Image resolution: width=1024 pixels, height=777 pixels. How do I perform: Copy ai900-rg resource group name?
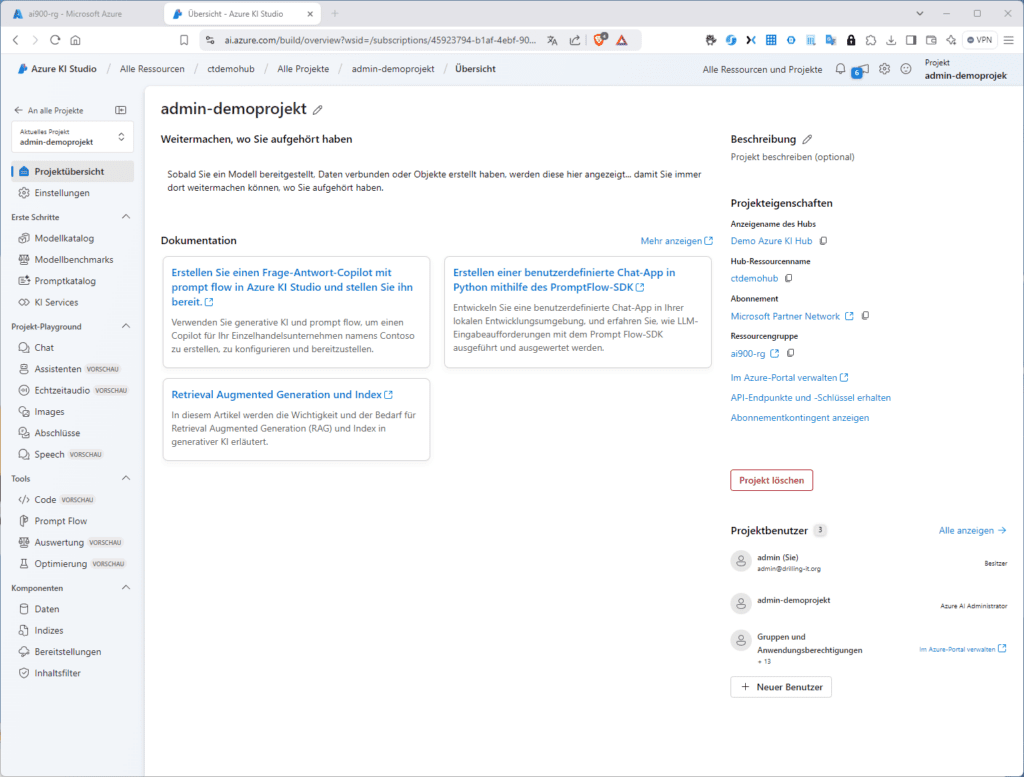[790, 353]
